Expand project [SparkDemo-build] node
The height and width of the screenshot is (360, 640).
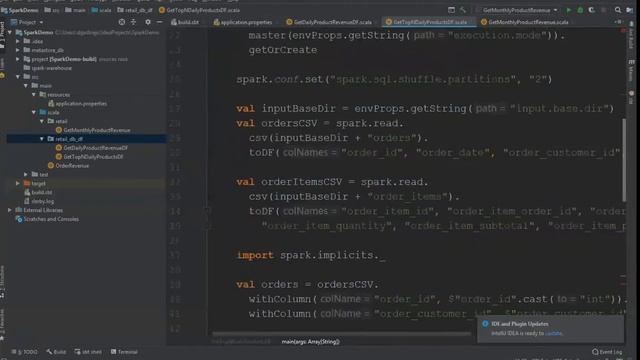point(18,59)
